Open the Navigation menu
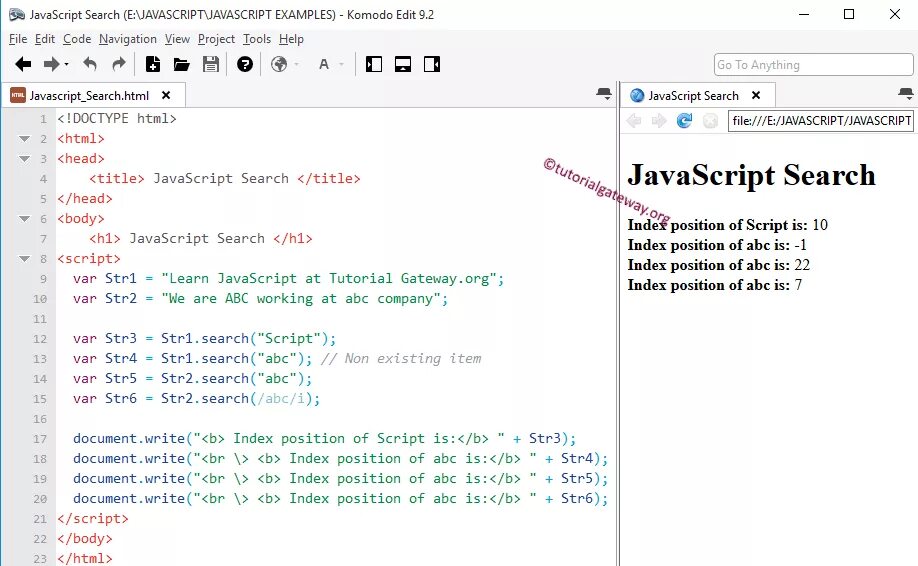 [x=128, y=39]
